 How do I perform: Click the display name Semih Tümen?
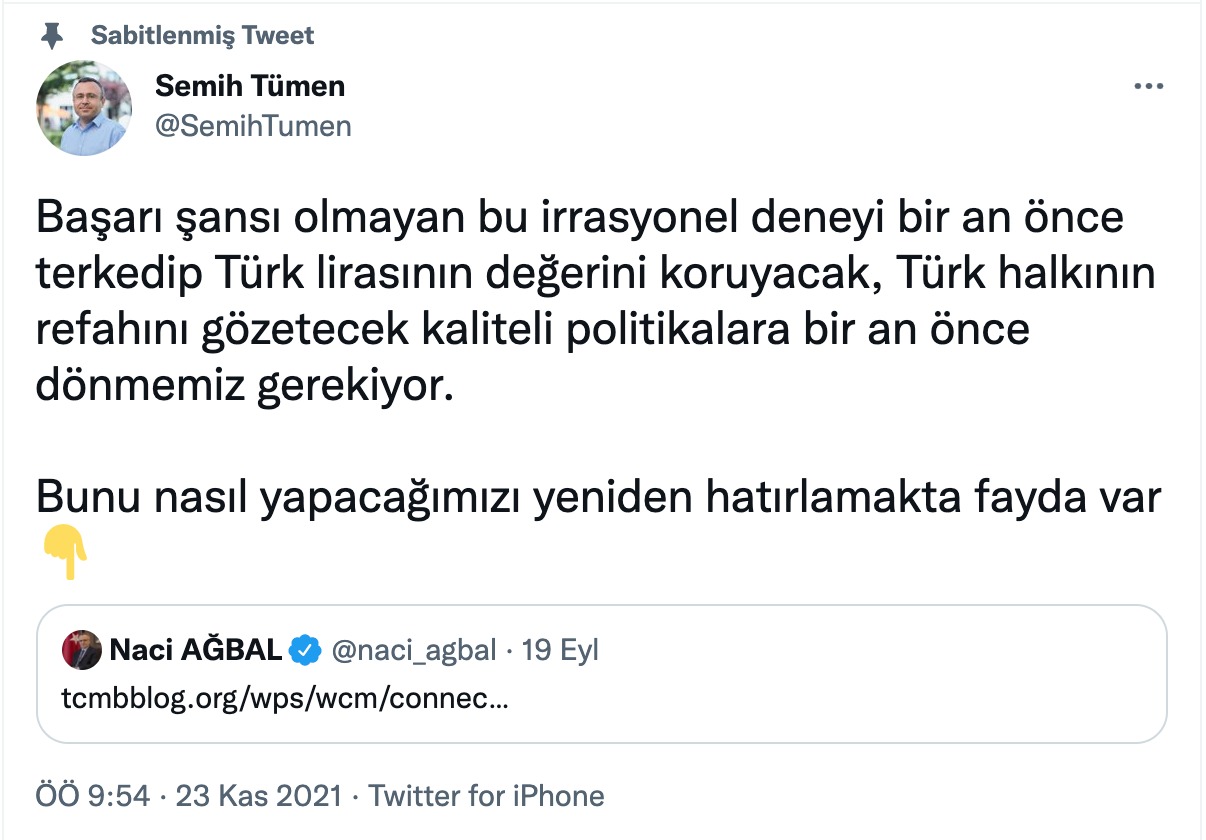pos(250,87)
